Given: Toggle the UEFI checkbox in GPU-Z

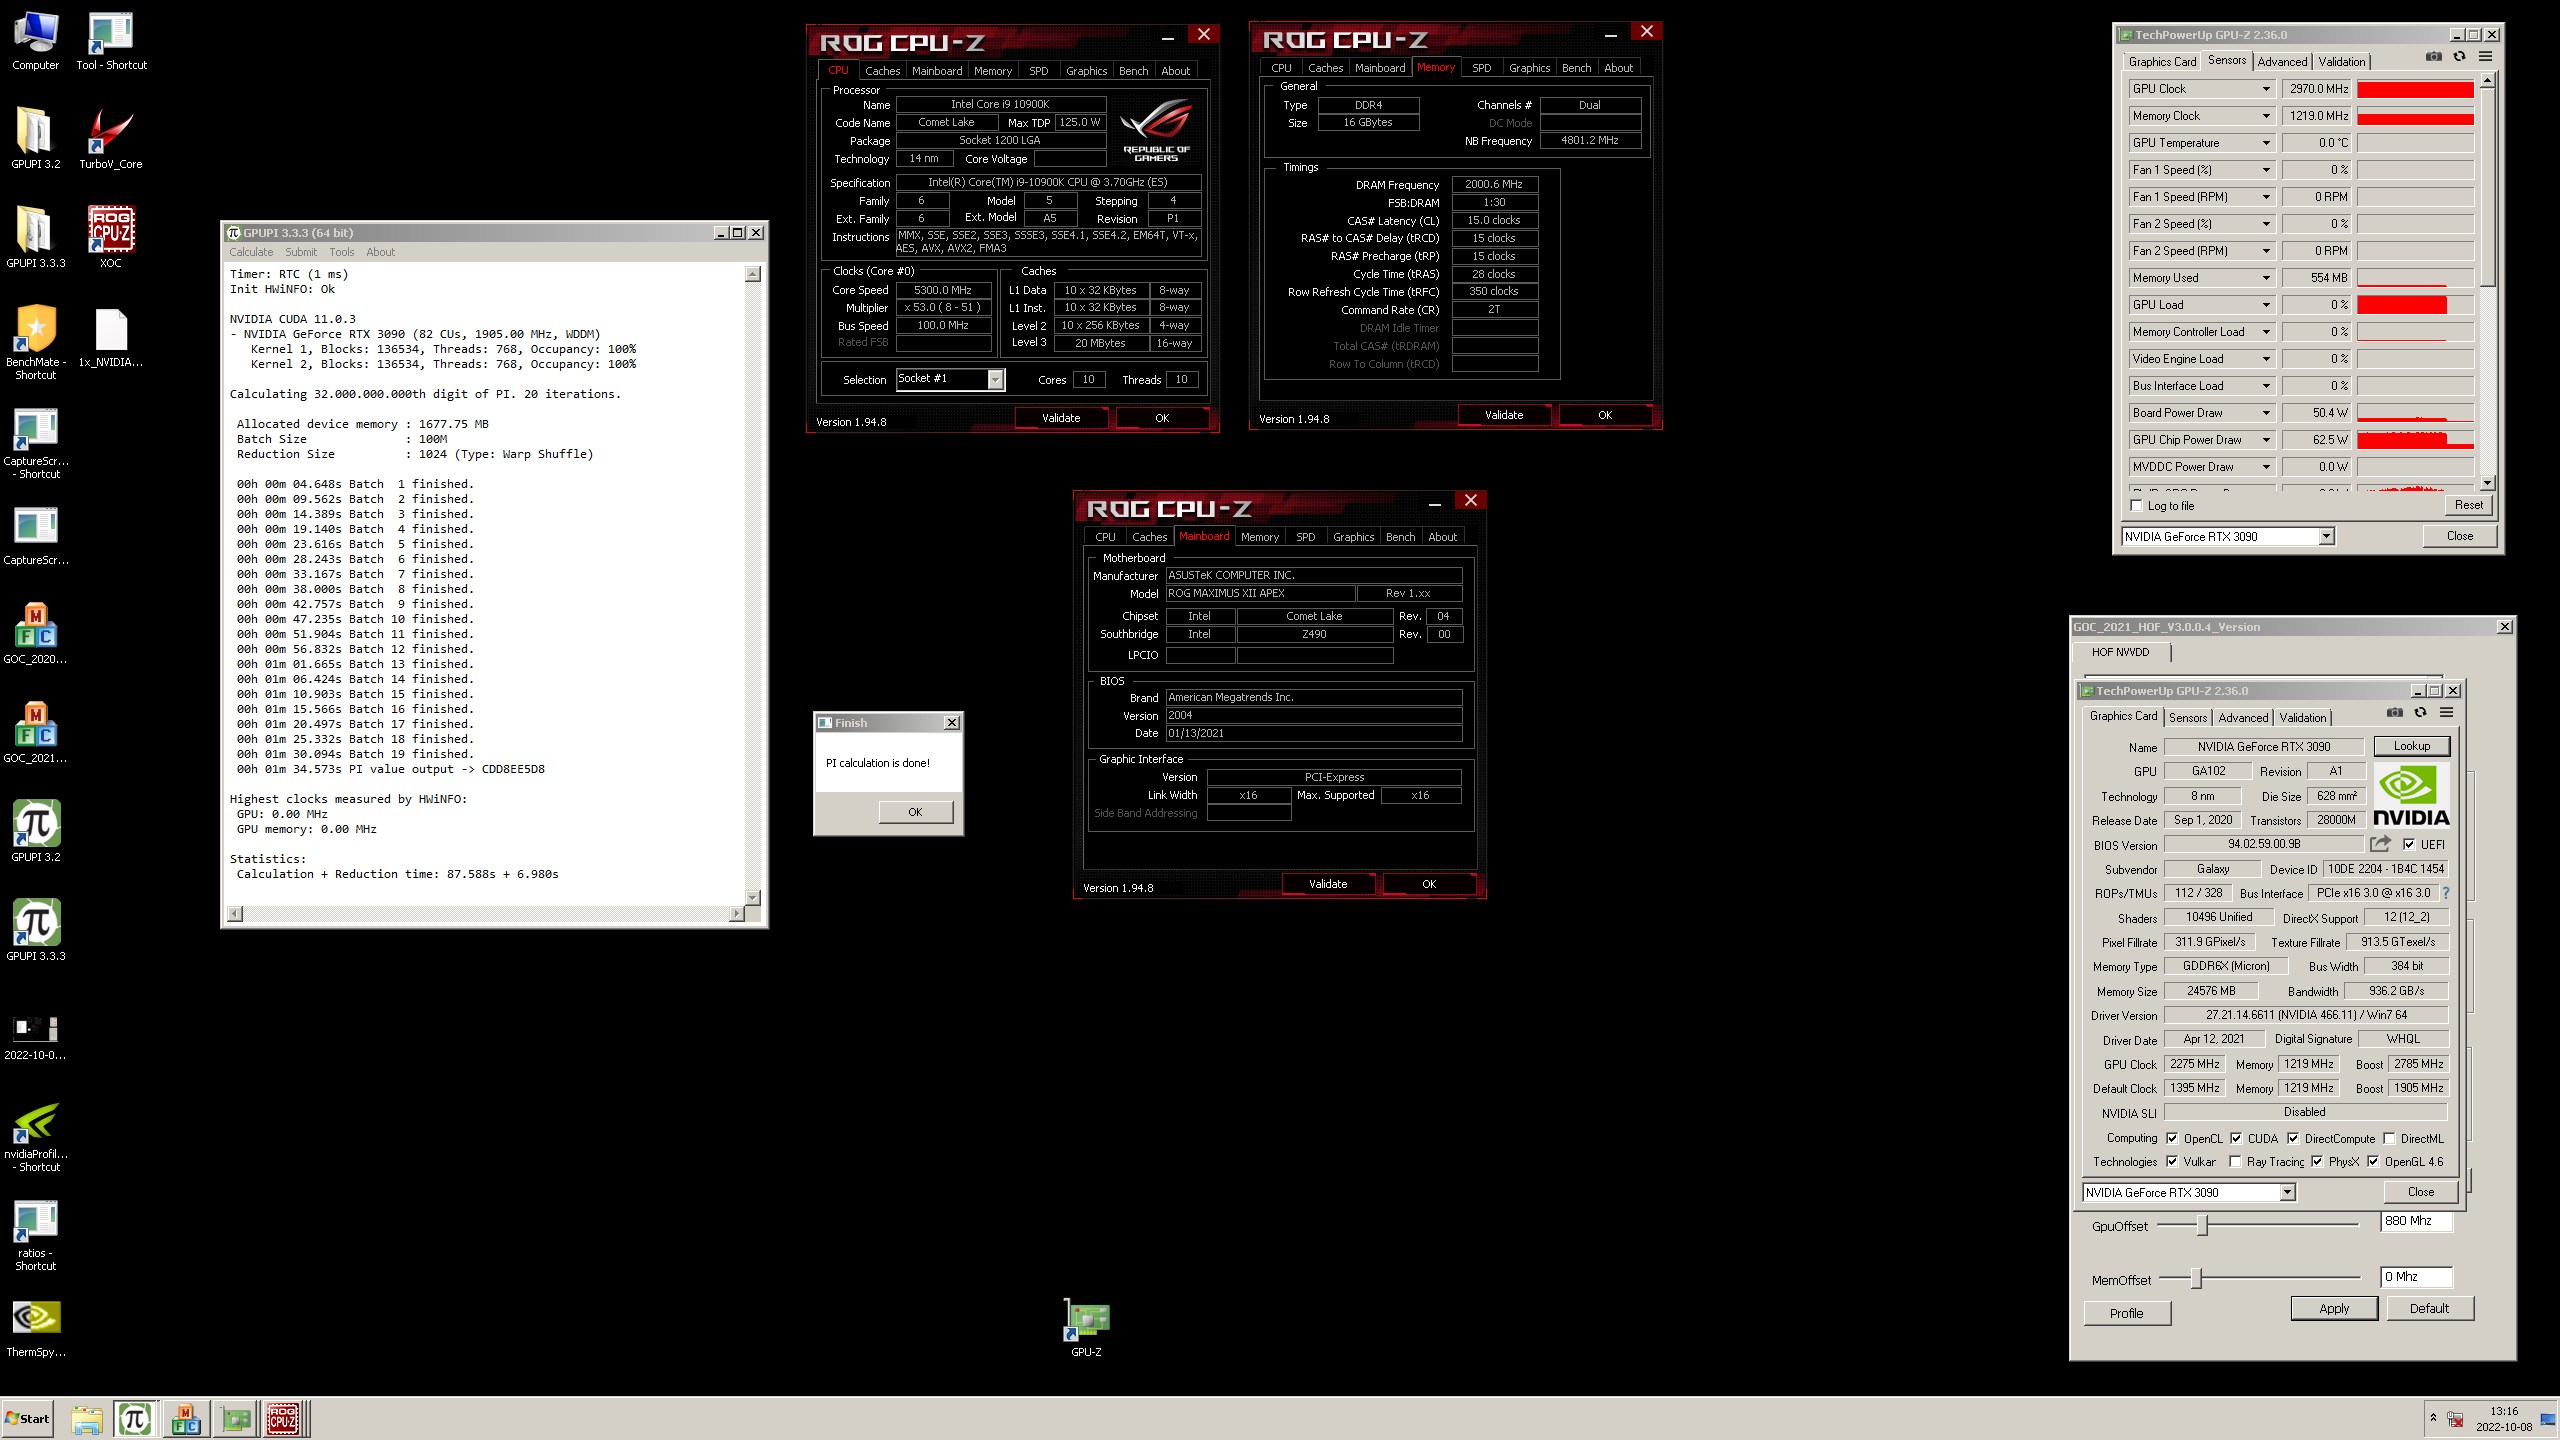Looking at the screenshot, I should (2409, 844).
